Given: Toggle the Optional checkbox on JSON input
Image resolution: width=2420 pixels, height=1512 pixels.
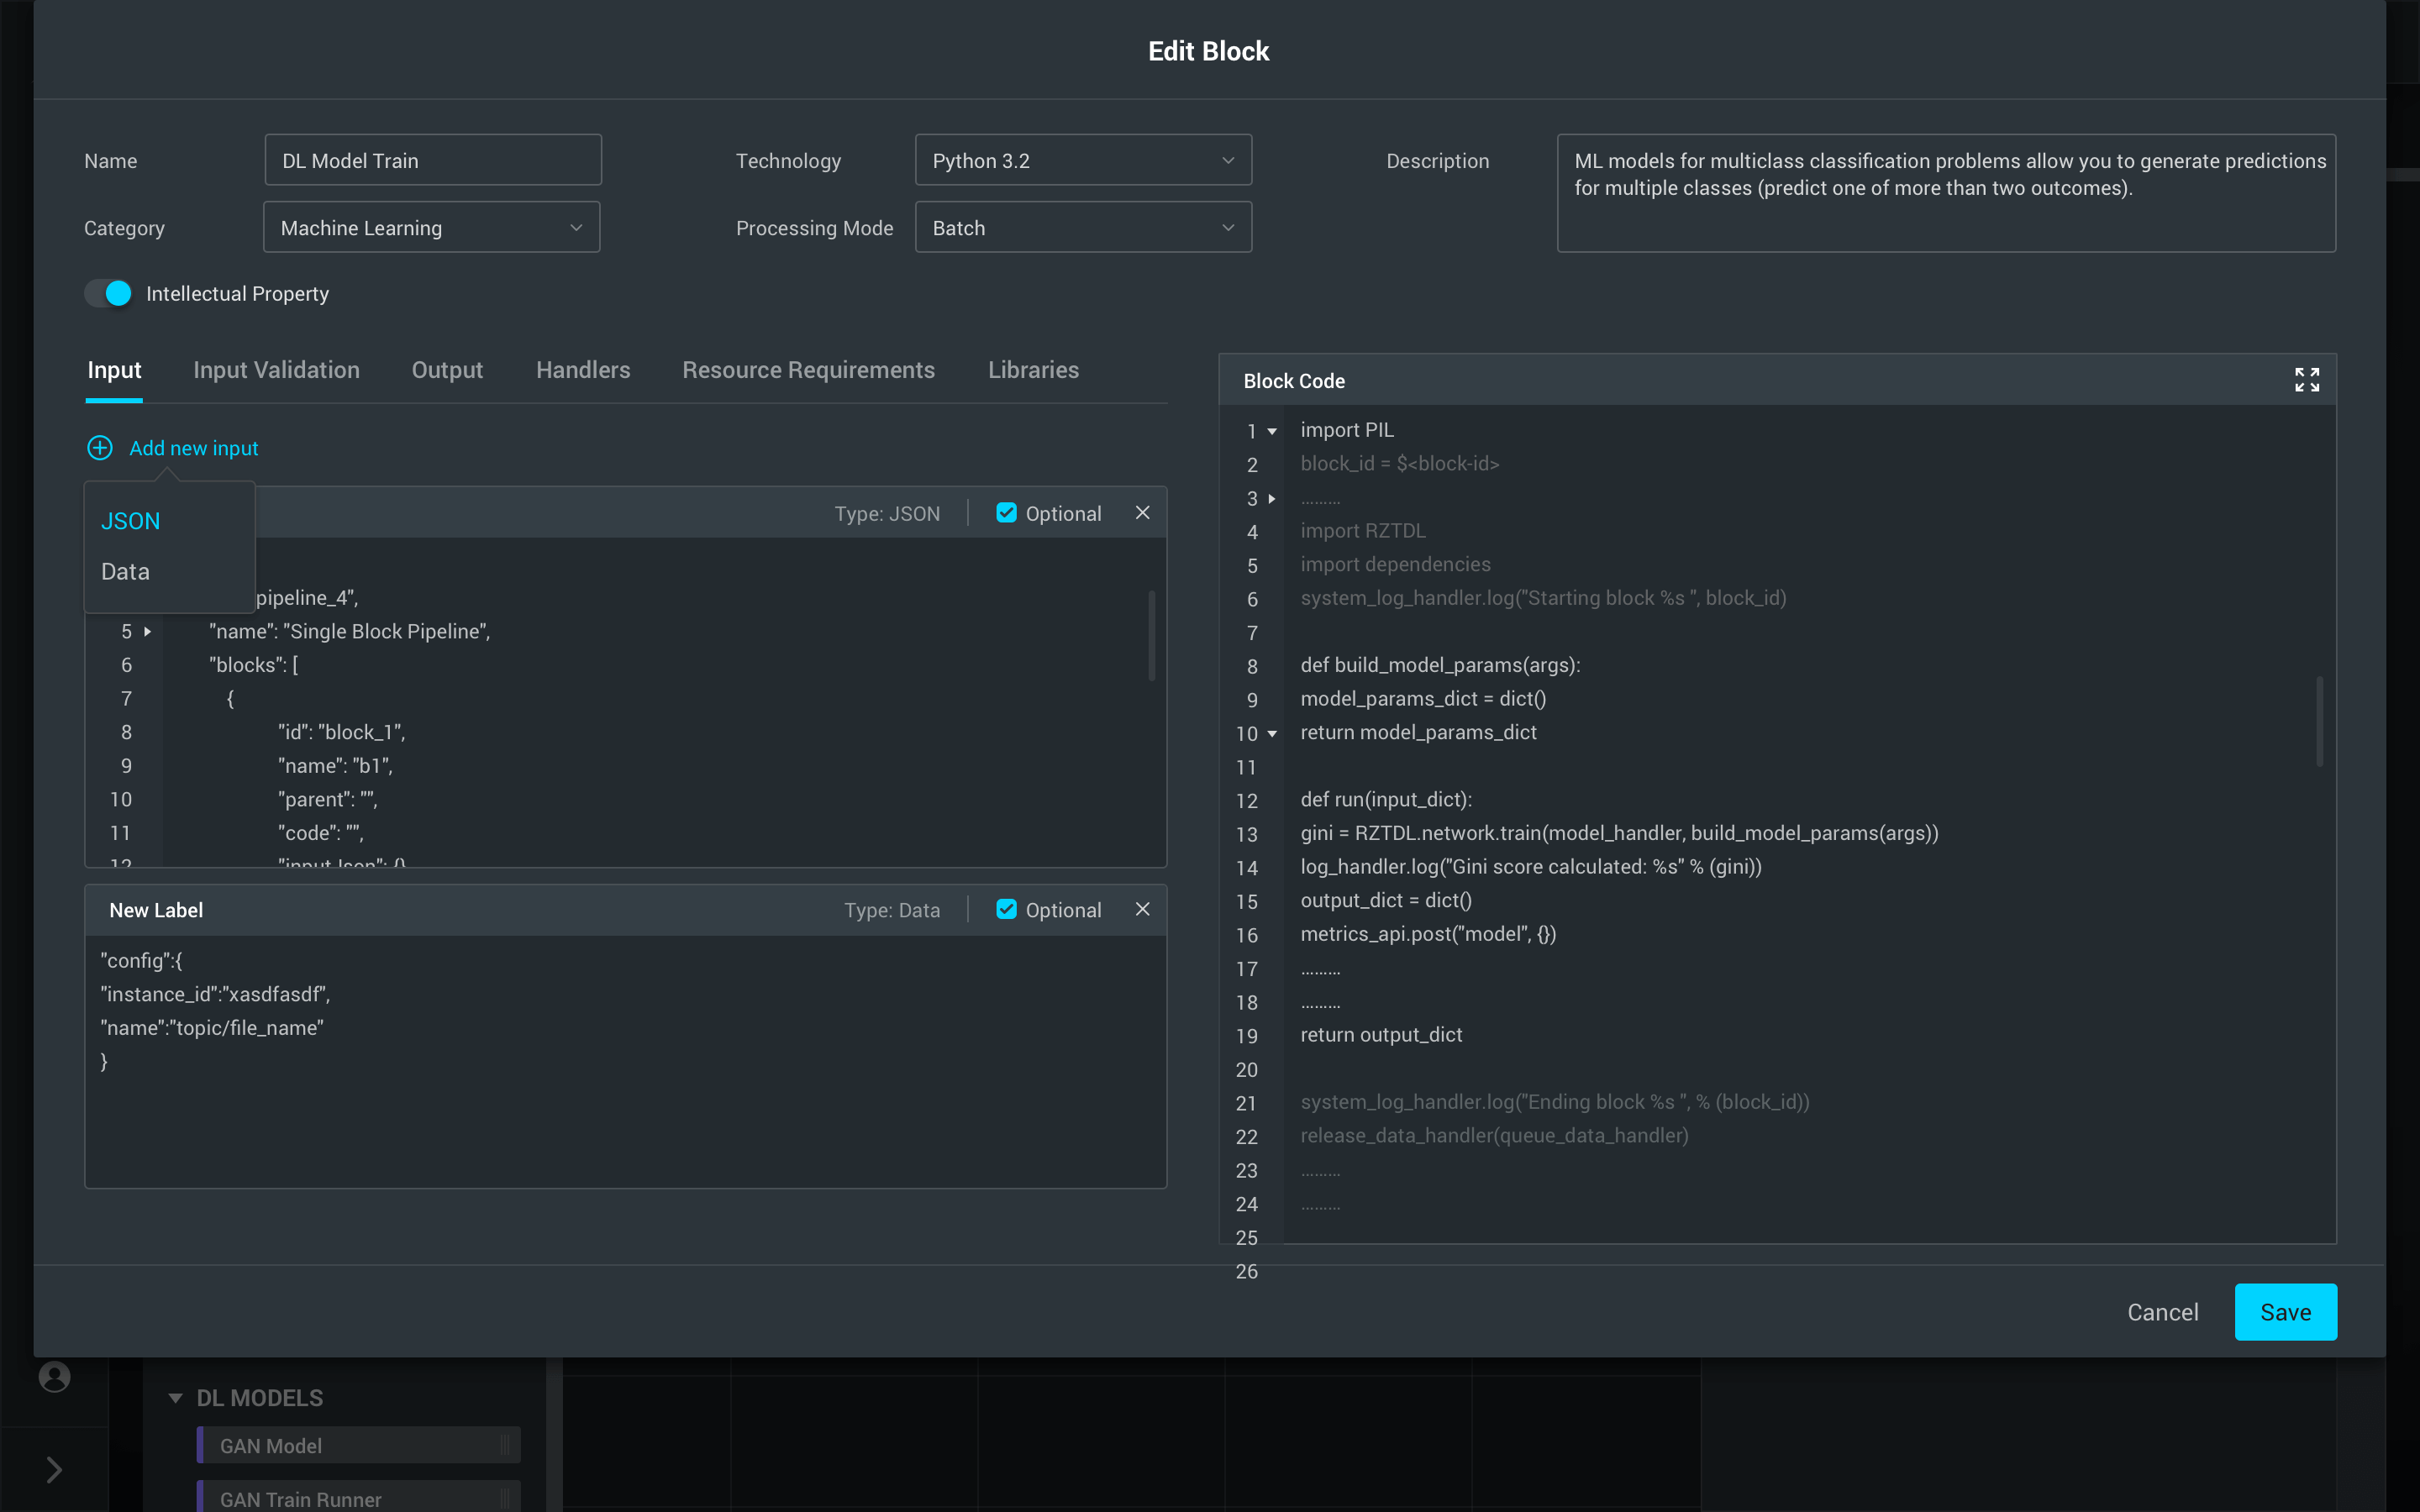Looking at the screenshot, I should [x=1005, y=512].
